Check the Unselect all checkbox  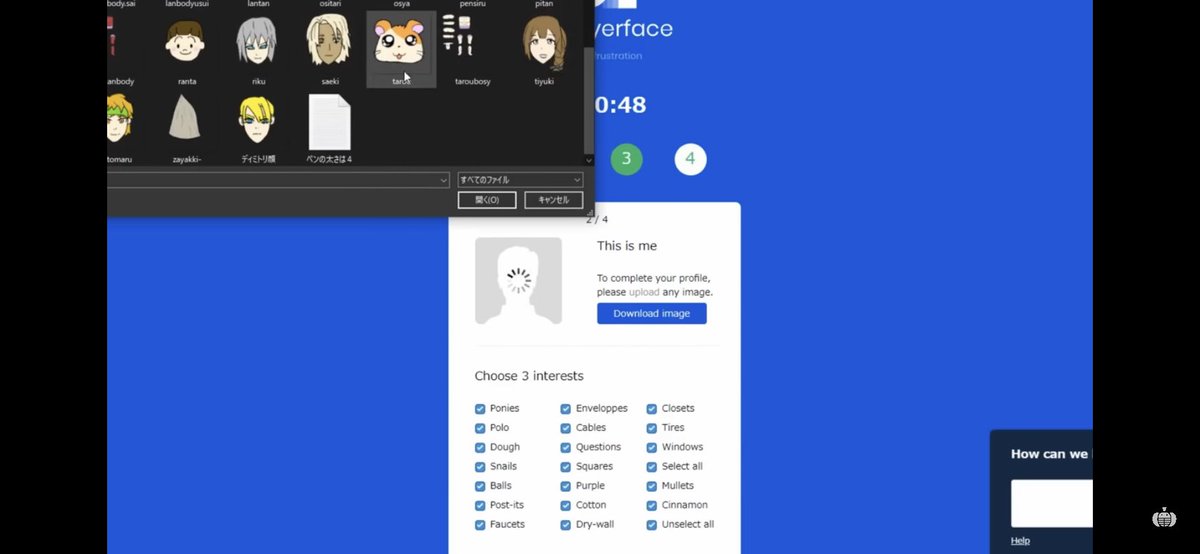point(652,525)
